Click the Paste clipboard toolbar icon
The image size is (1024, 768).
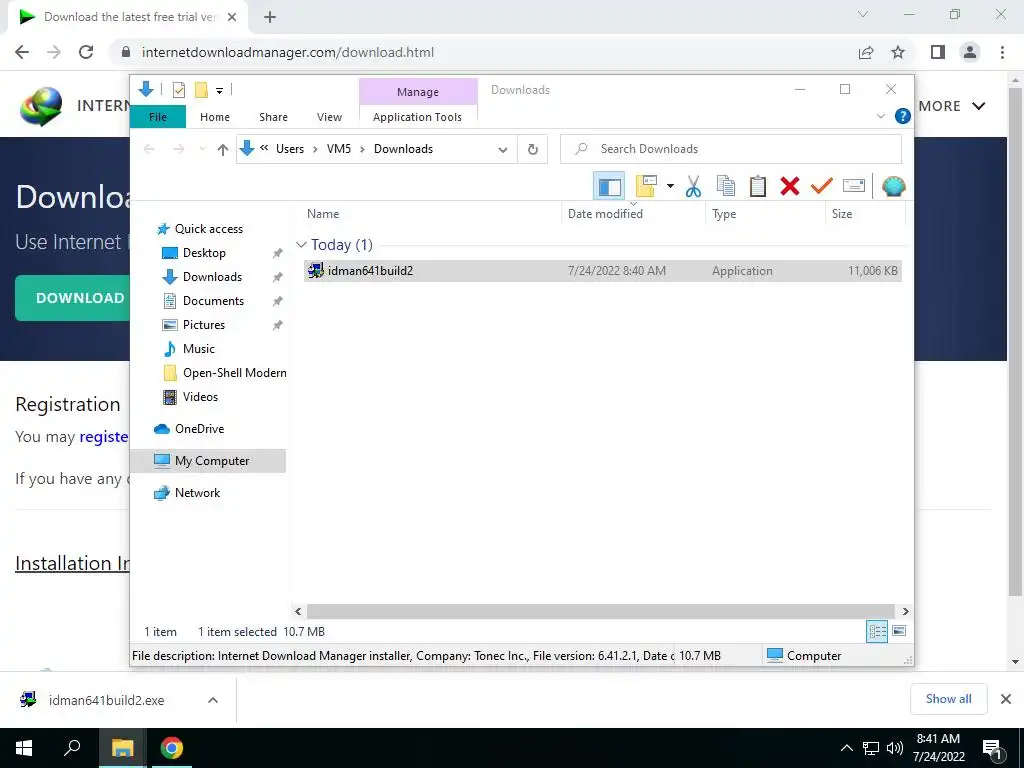758,186
